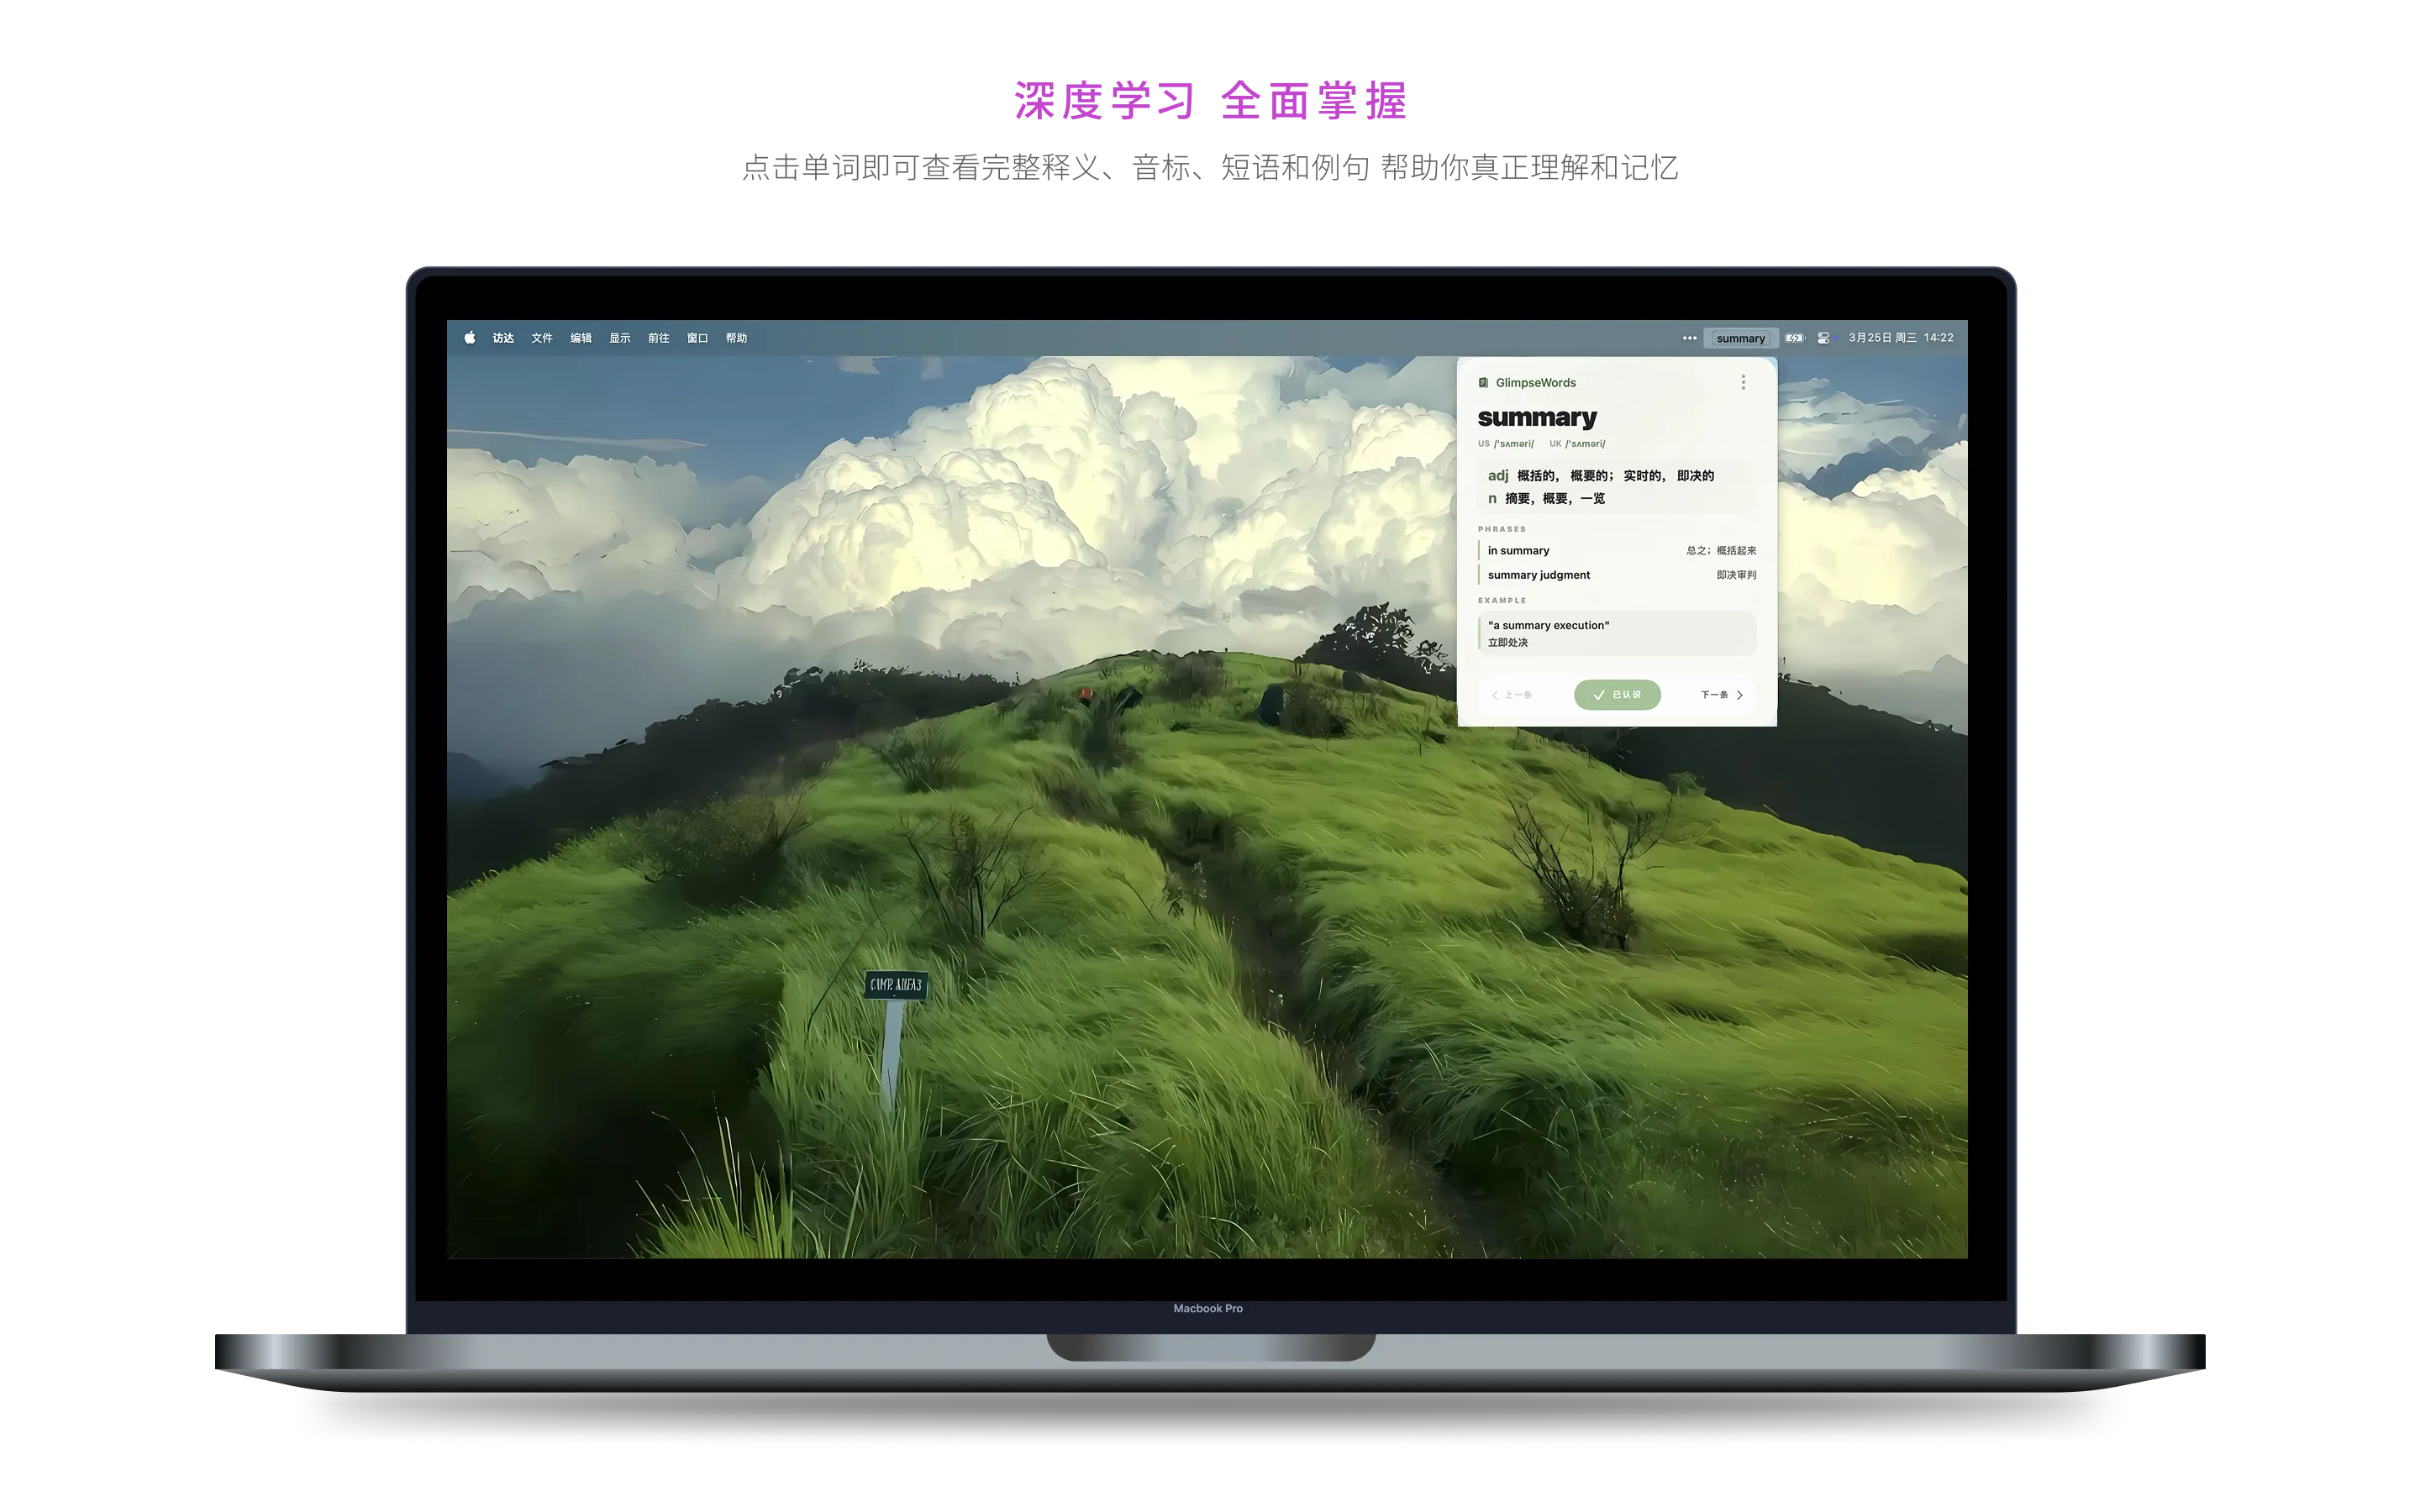Open the 访达 menu

click(x=503, y=338)
